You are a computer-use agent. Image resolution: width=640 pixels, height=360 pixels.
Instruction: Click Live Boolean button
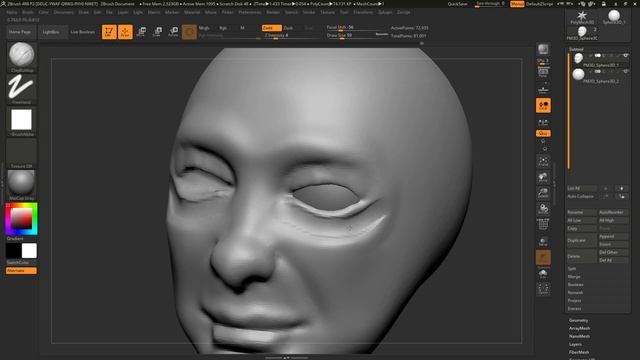click(x=83, y=32)
